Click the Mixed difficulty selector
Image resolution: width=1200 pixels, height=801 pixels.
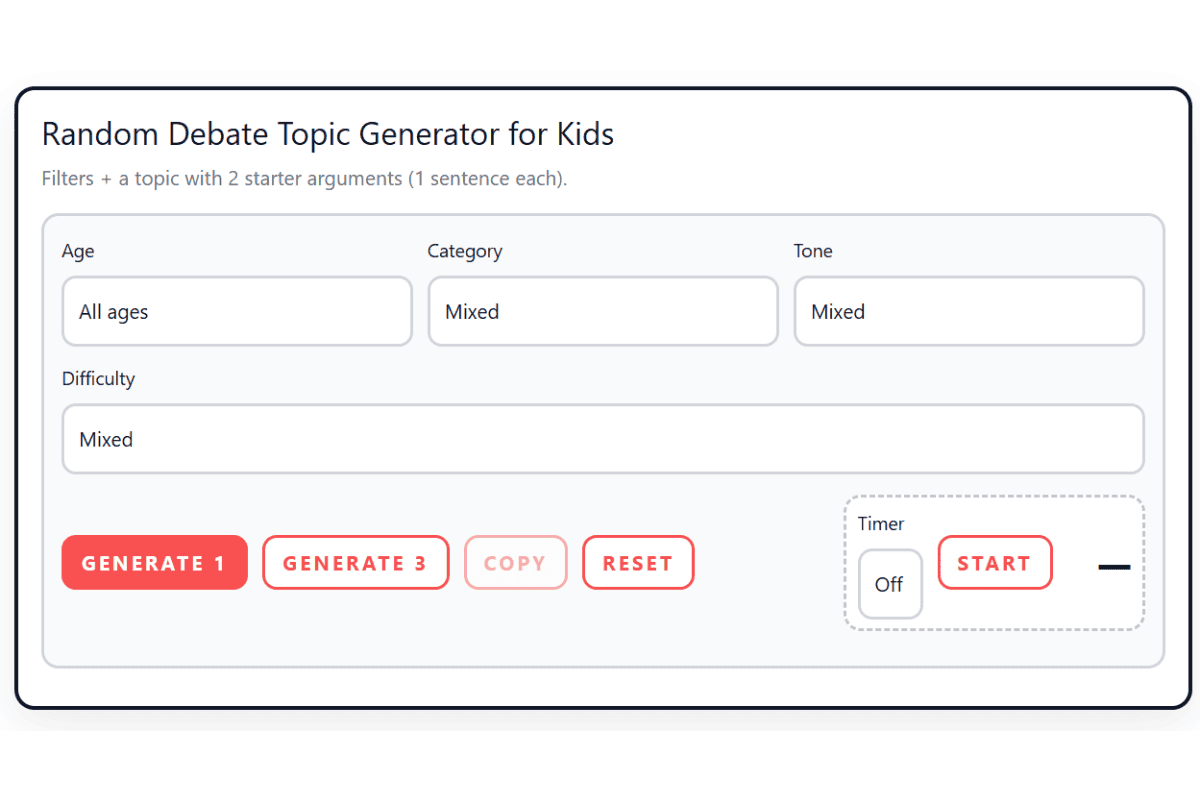click(602, 439)
